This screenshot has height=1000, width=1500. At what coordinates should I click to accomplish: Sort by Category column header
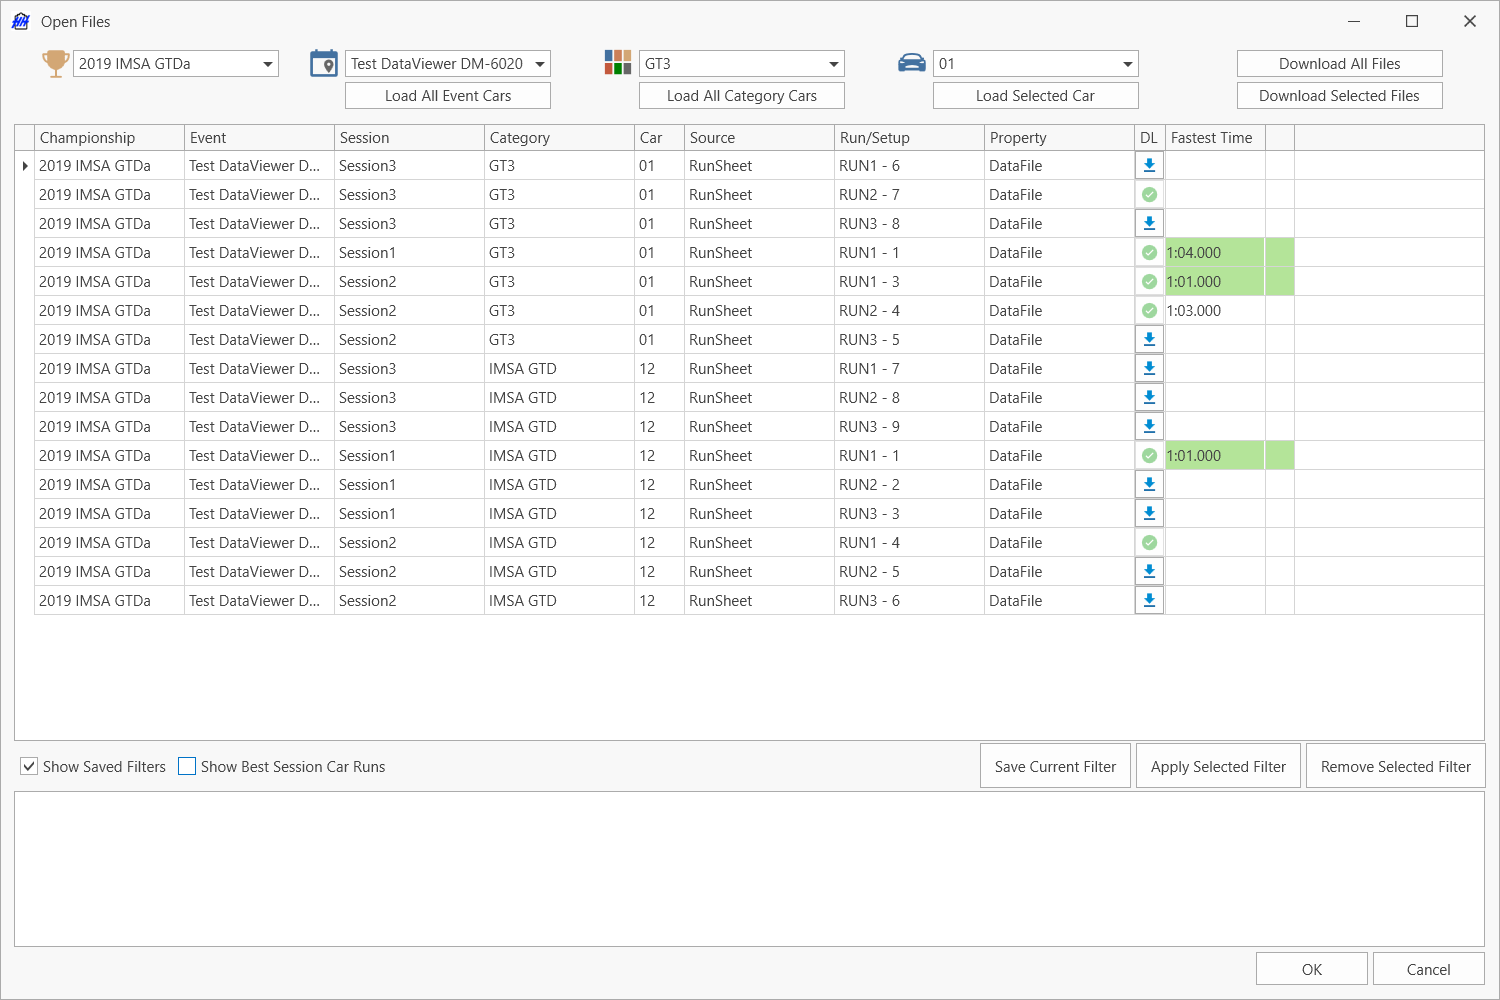[x=559, y=138]
